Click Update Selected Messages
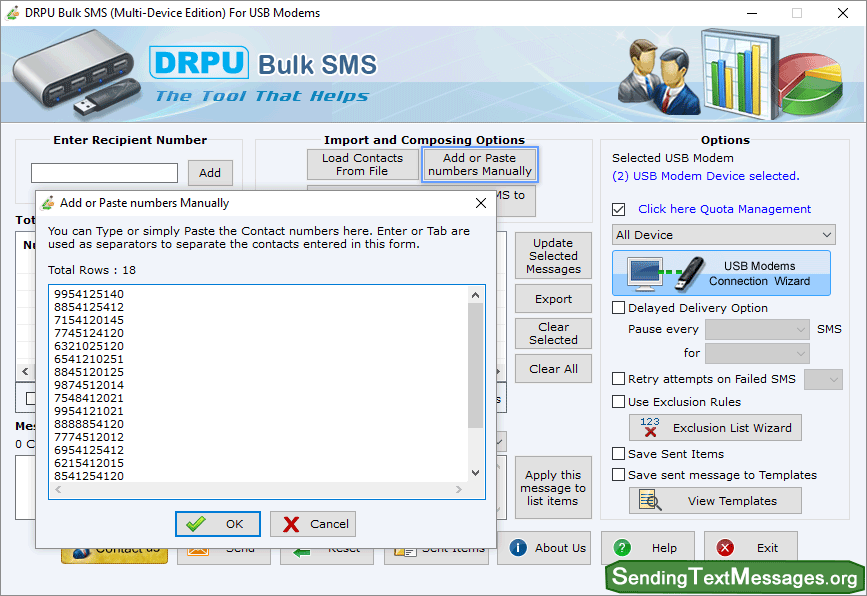 click(x=553, y=256)
